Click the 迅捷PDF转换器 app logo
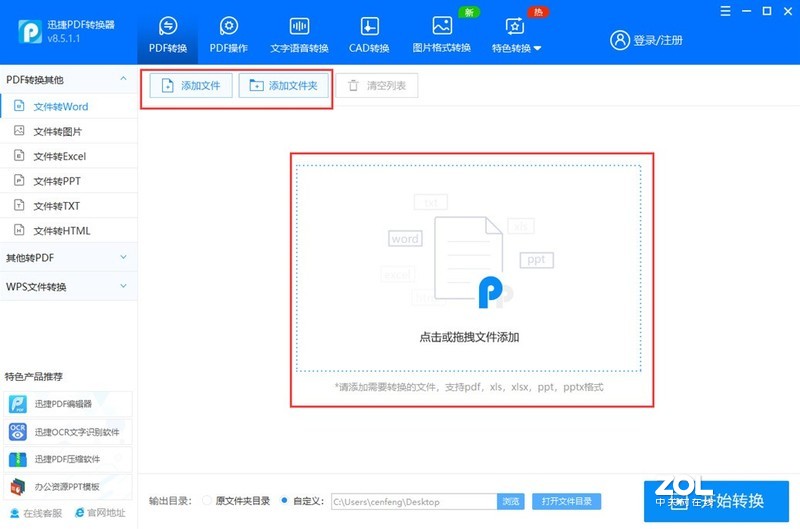Viewport: 800px width, 529px height. click(x=30, y=32)
